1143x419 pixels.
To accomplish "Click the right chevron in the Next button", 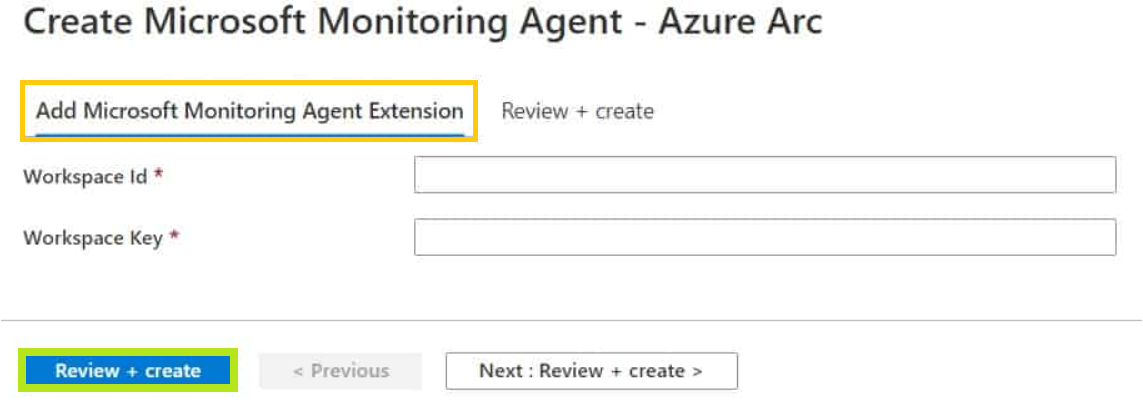I will (698, 372).
